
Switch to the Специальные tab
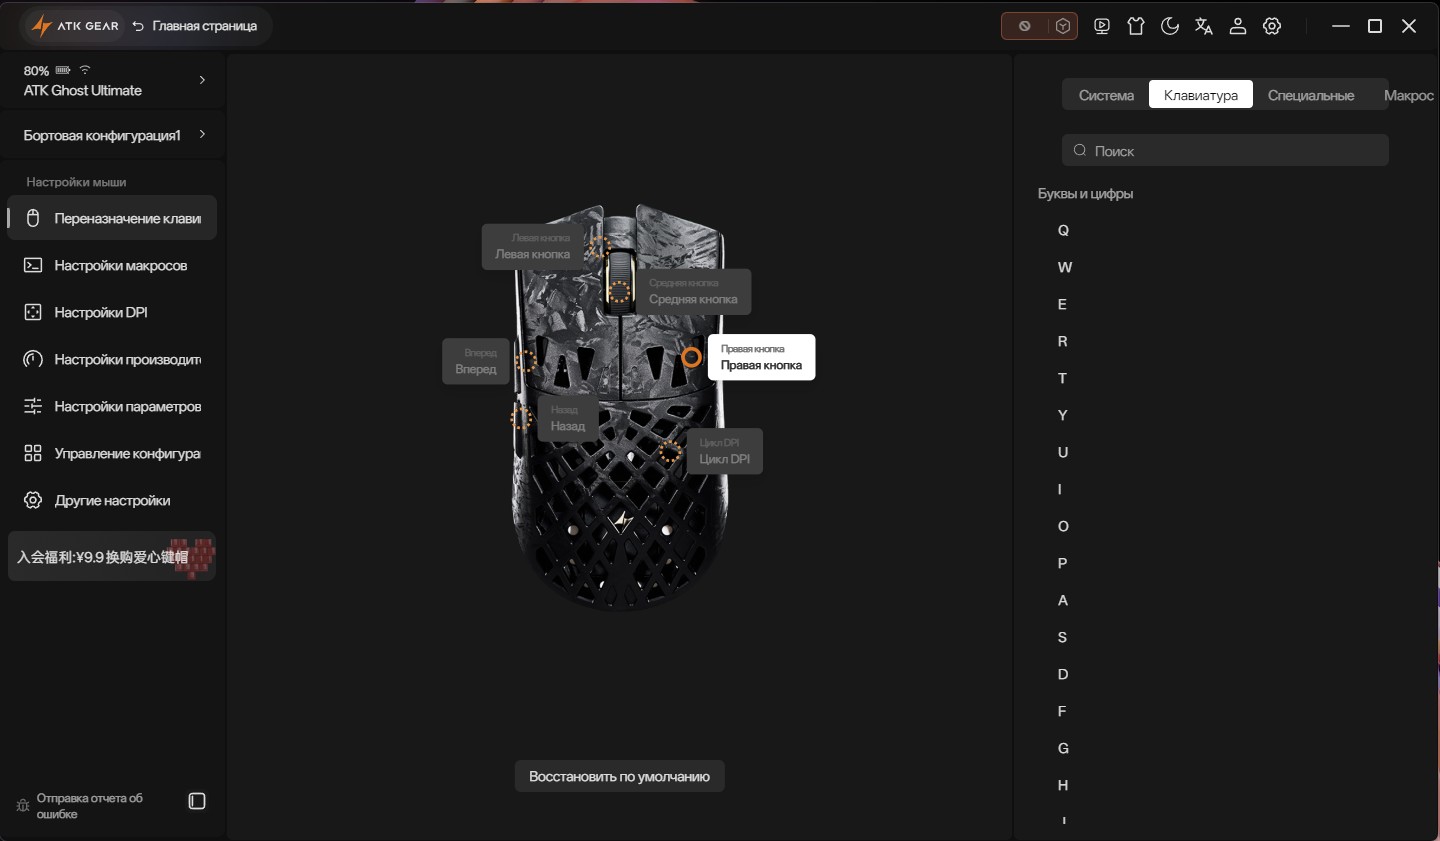pyautogui.click(x=1311, y=95)
